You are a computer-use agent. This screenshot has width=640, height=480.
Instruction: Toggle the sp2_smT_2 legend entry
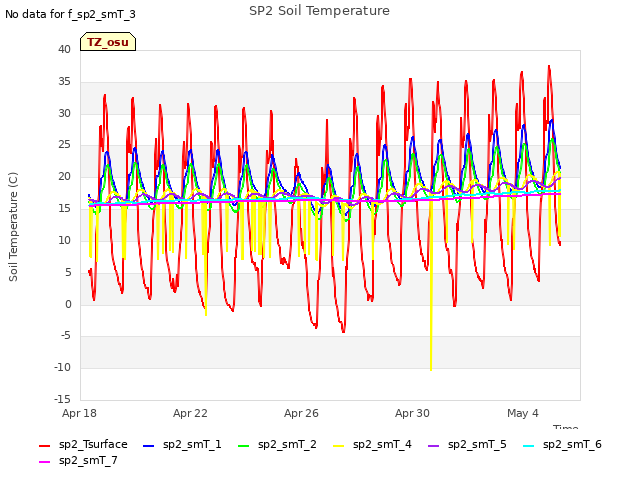[x=277, y=444]
